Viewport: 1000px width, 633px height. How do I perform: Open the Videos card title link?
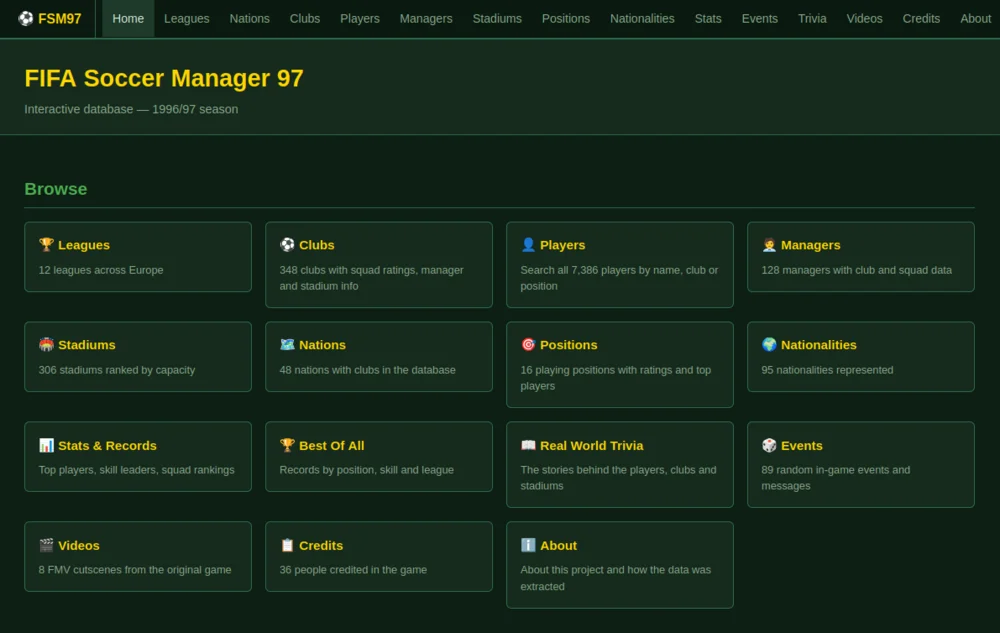pos(78,546)
